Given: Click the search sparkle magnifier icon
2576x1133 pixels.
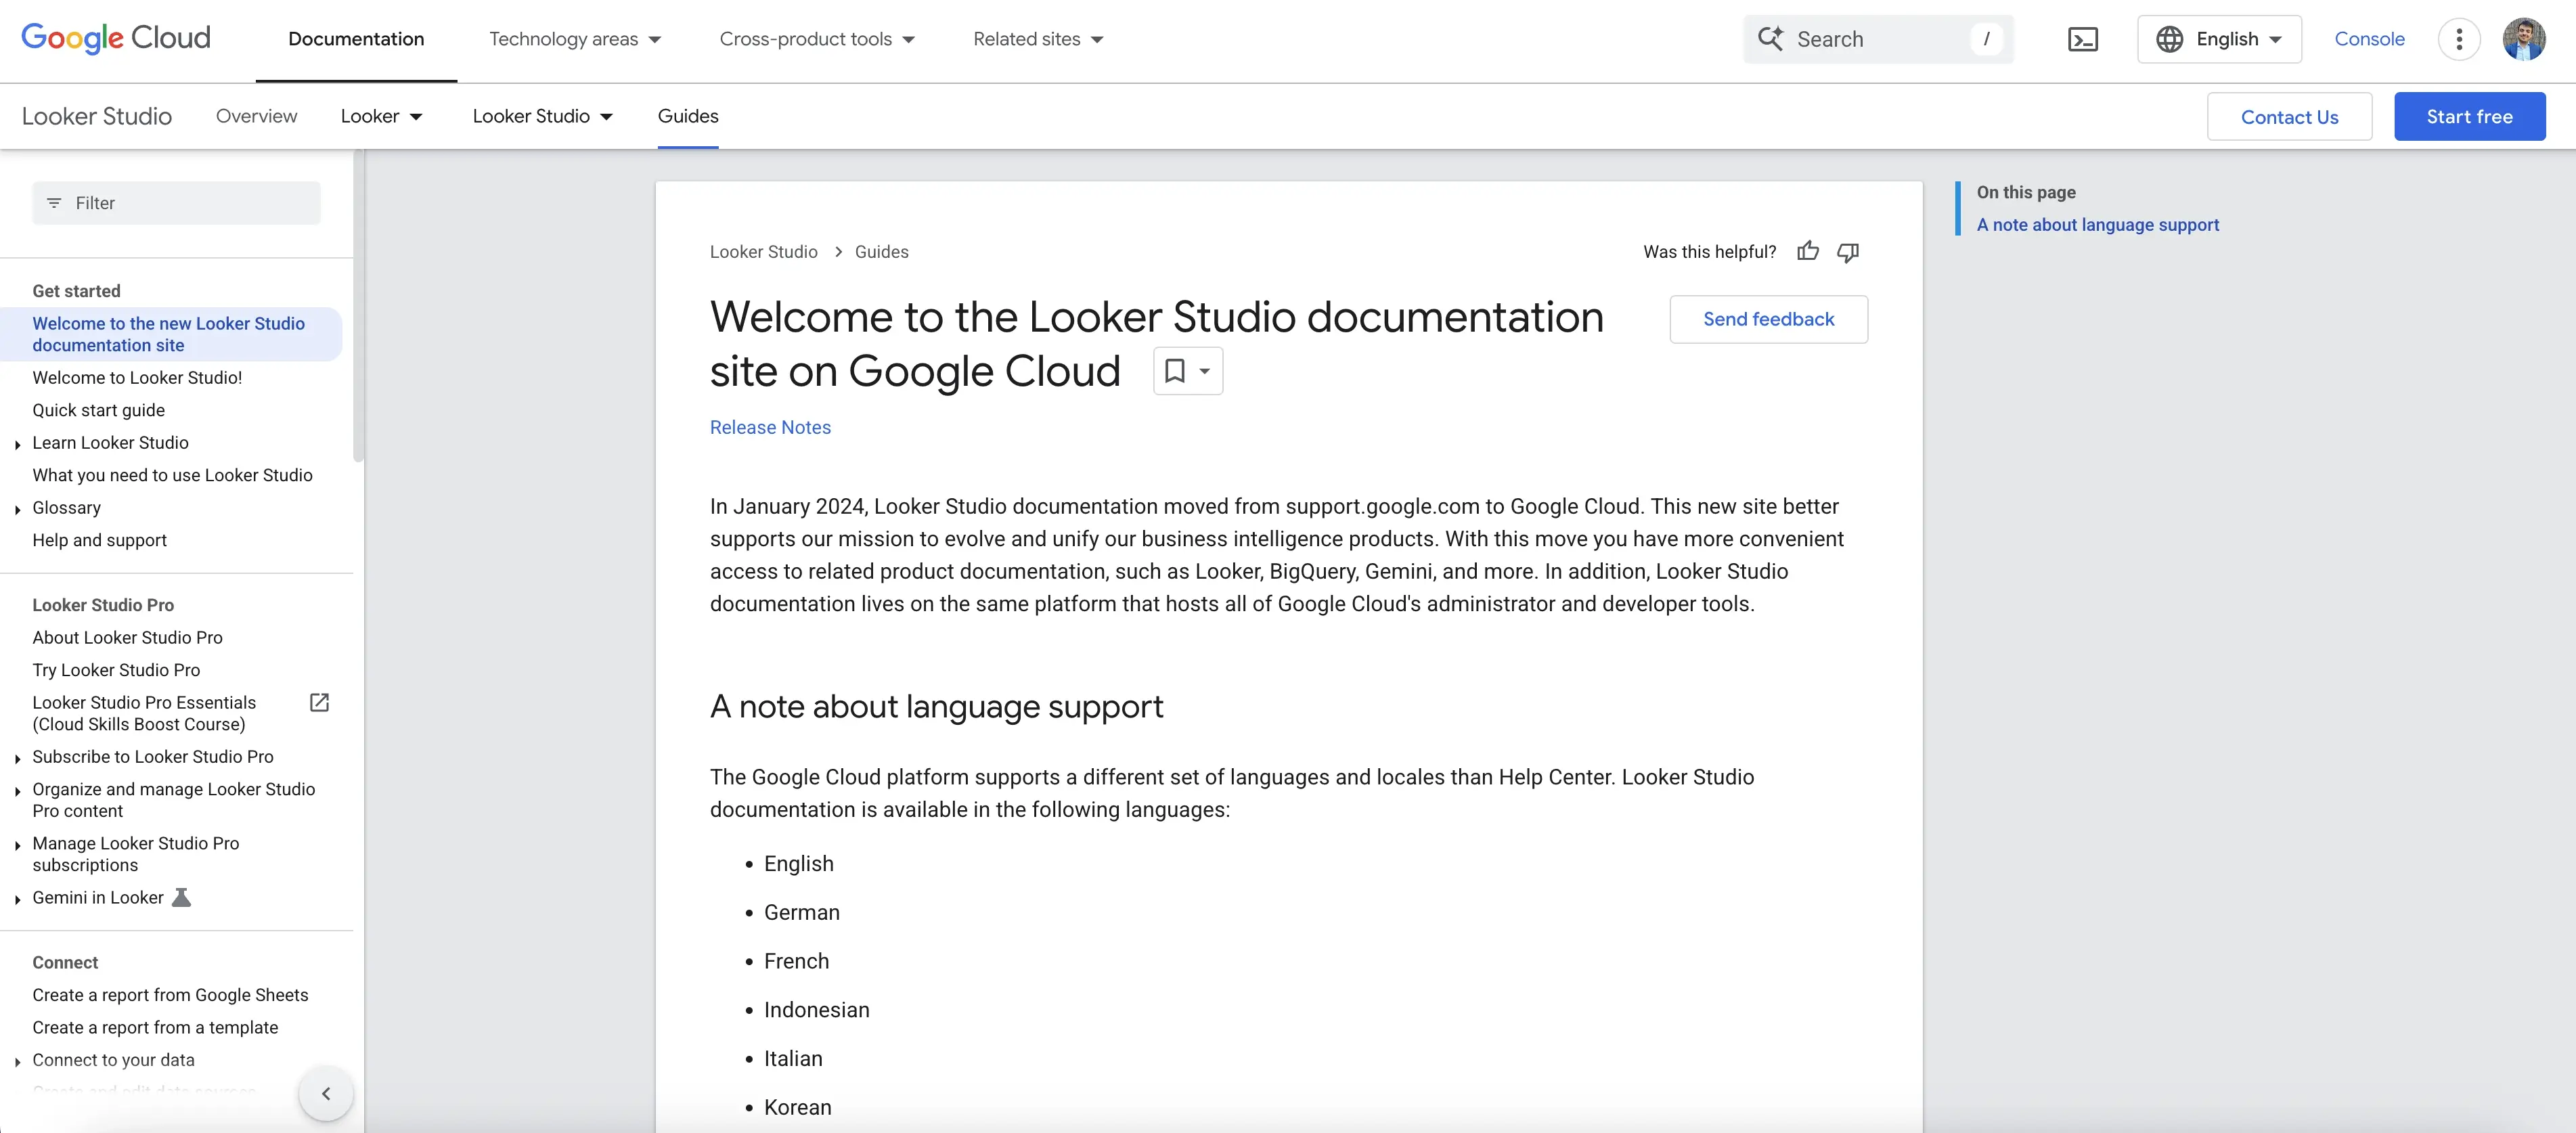Looking at the screenshot, I should (1770, 39).
